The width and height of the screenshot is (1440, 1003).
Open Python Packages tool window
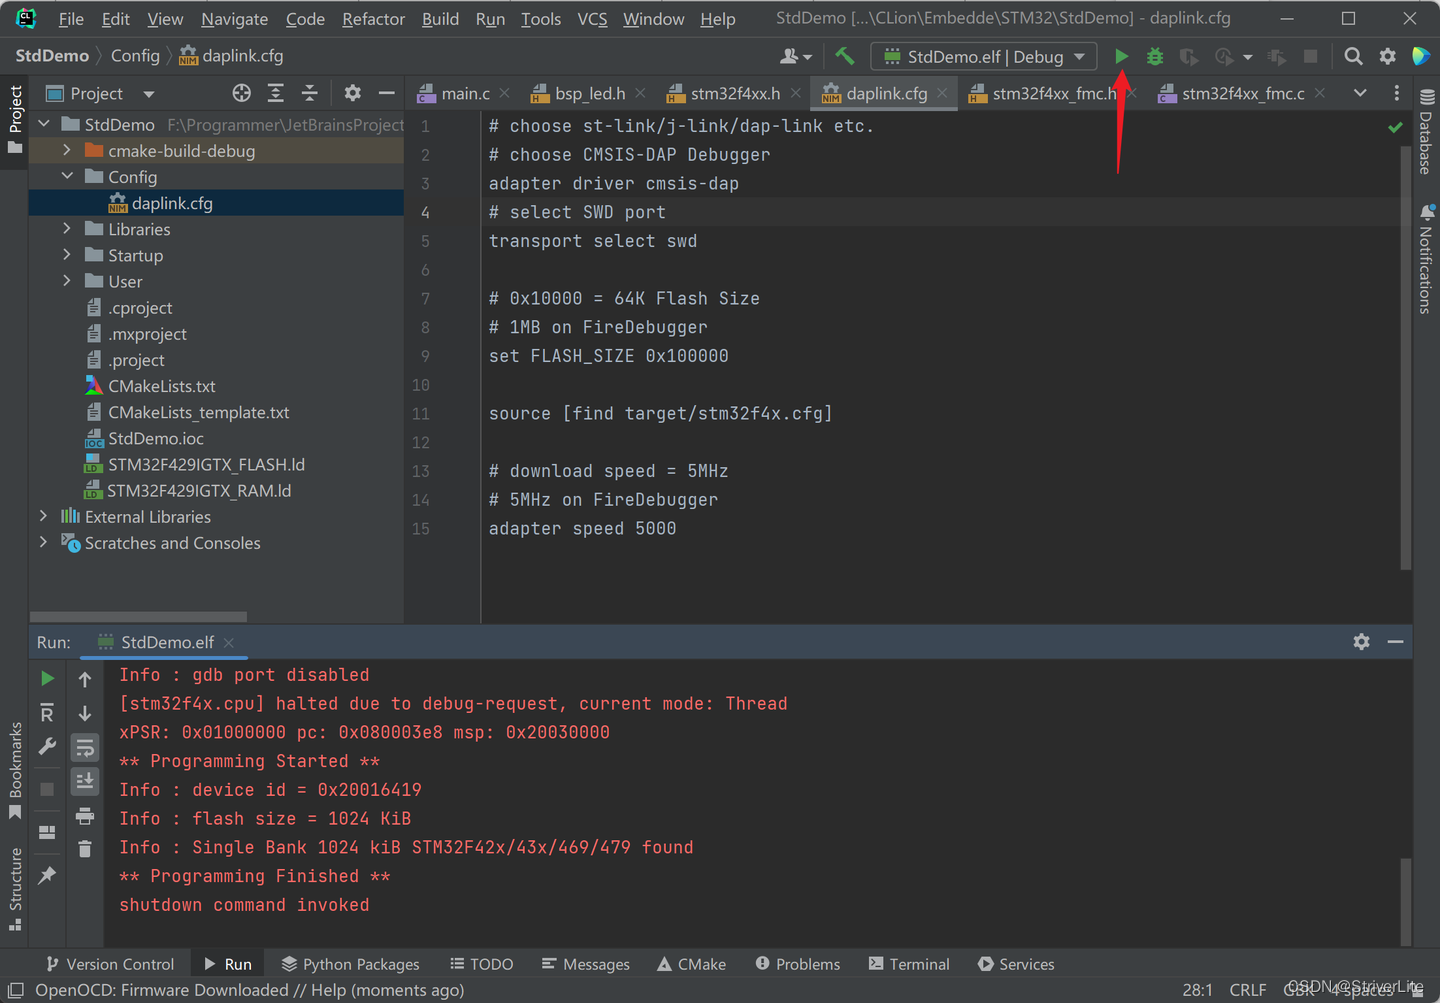[x=350, y=964]
